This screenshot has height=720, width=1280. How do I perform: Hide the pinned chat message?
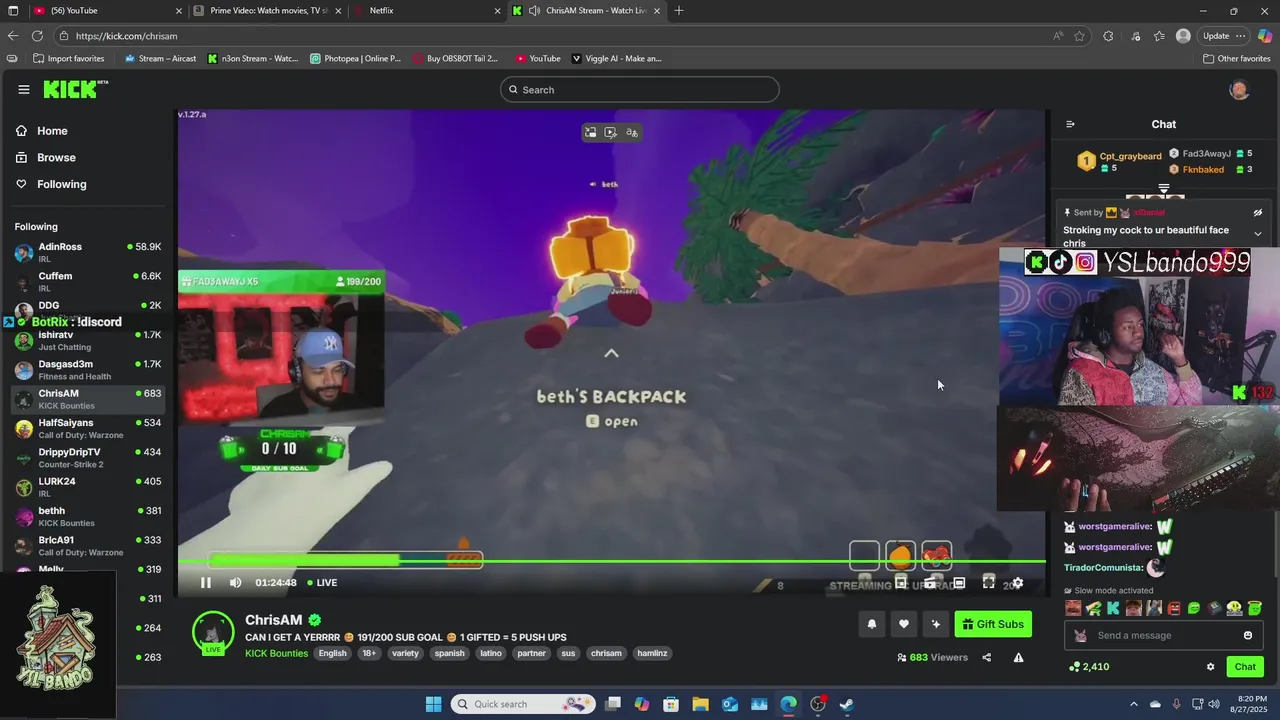(x=1258, y=212)
